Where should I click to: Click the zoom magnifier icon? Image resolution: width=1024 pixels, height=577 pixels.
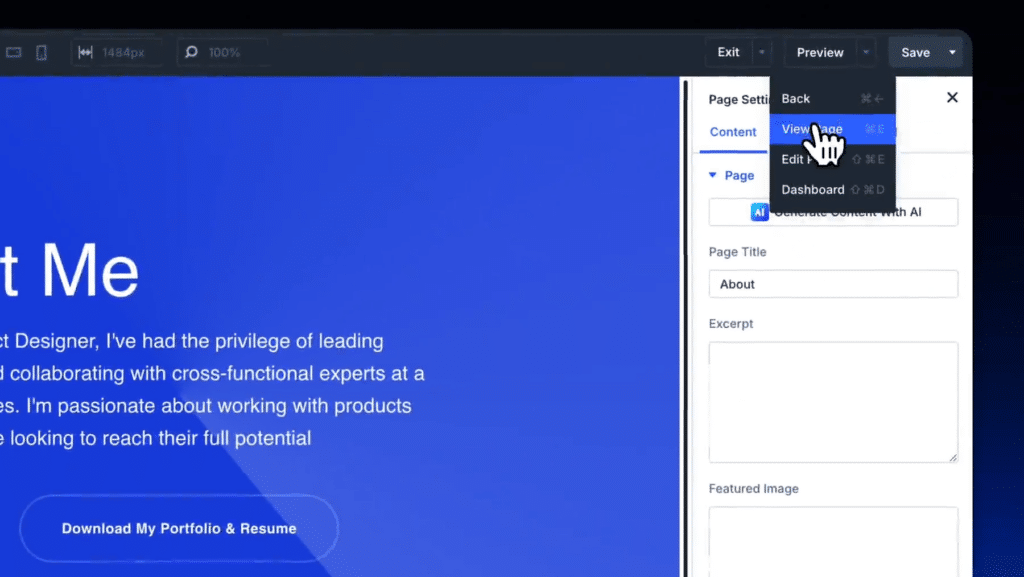click(192, 52)
